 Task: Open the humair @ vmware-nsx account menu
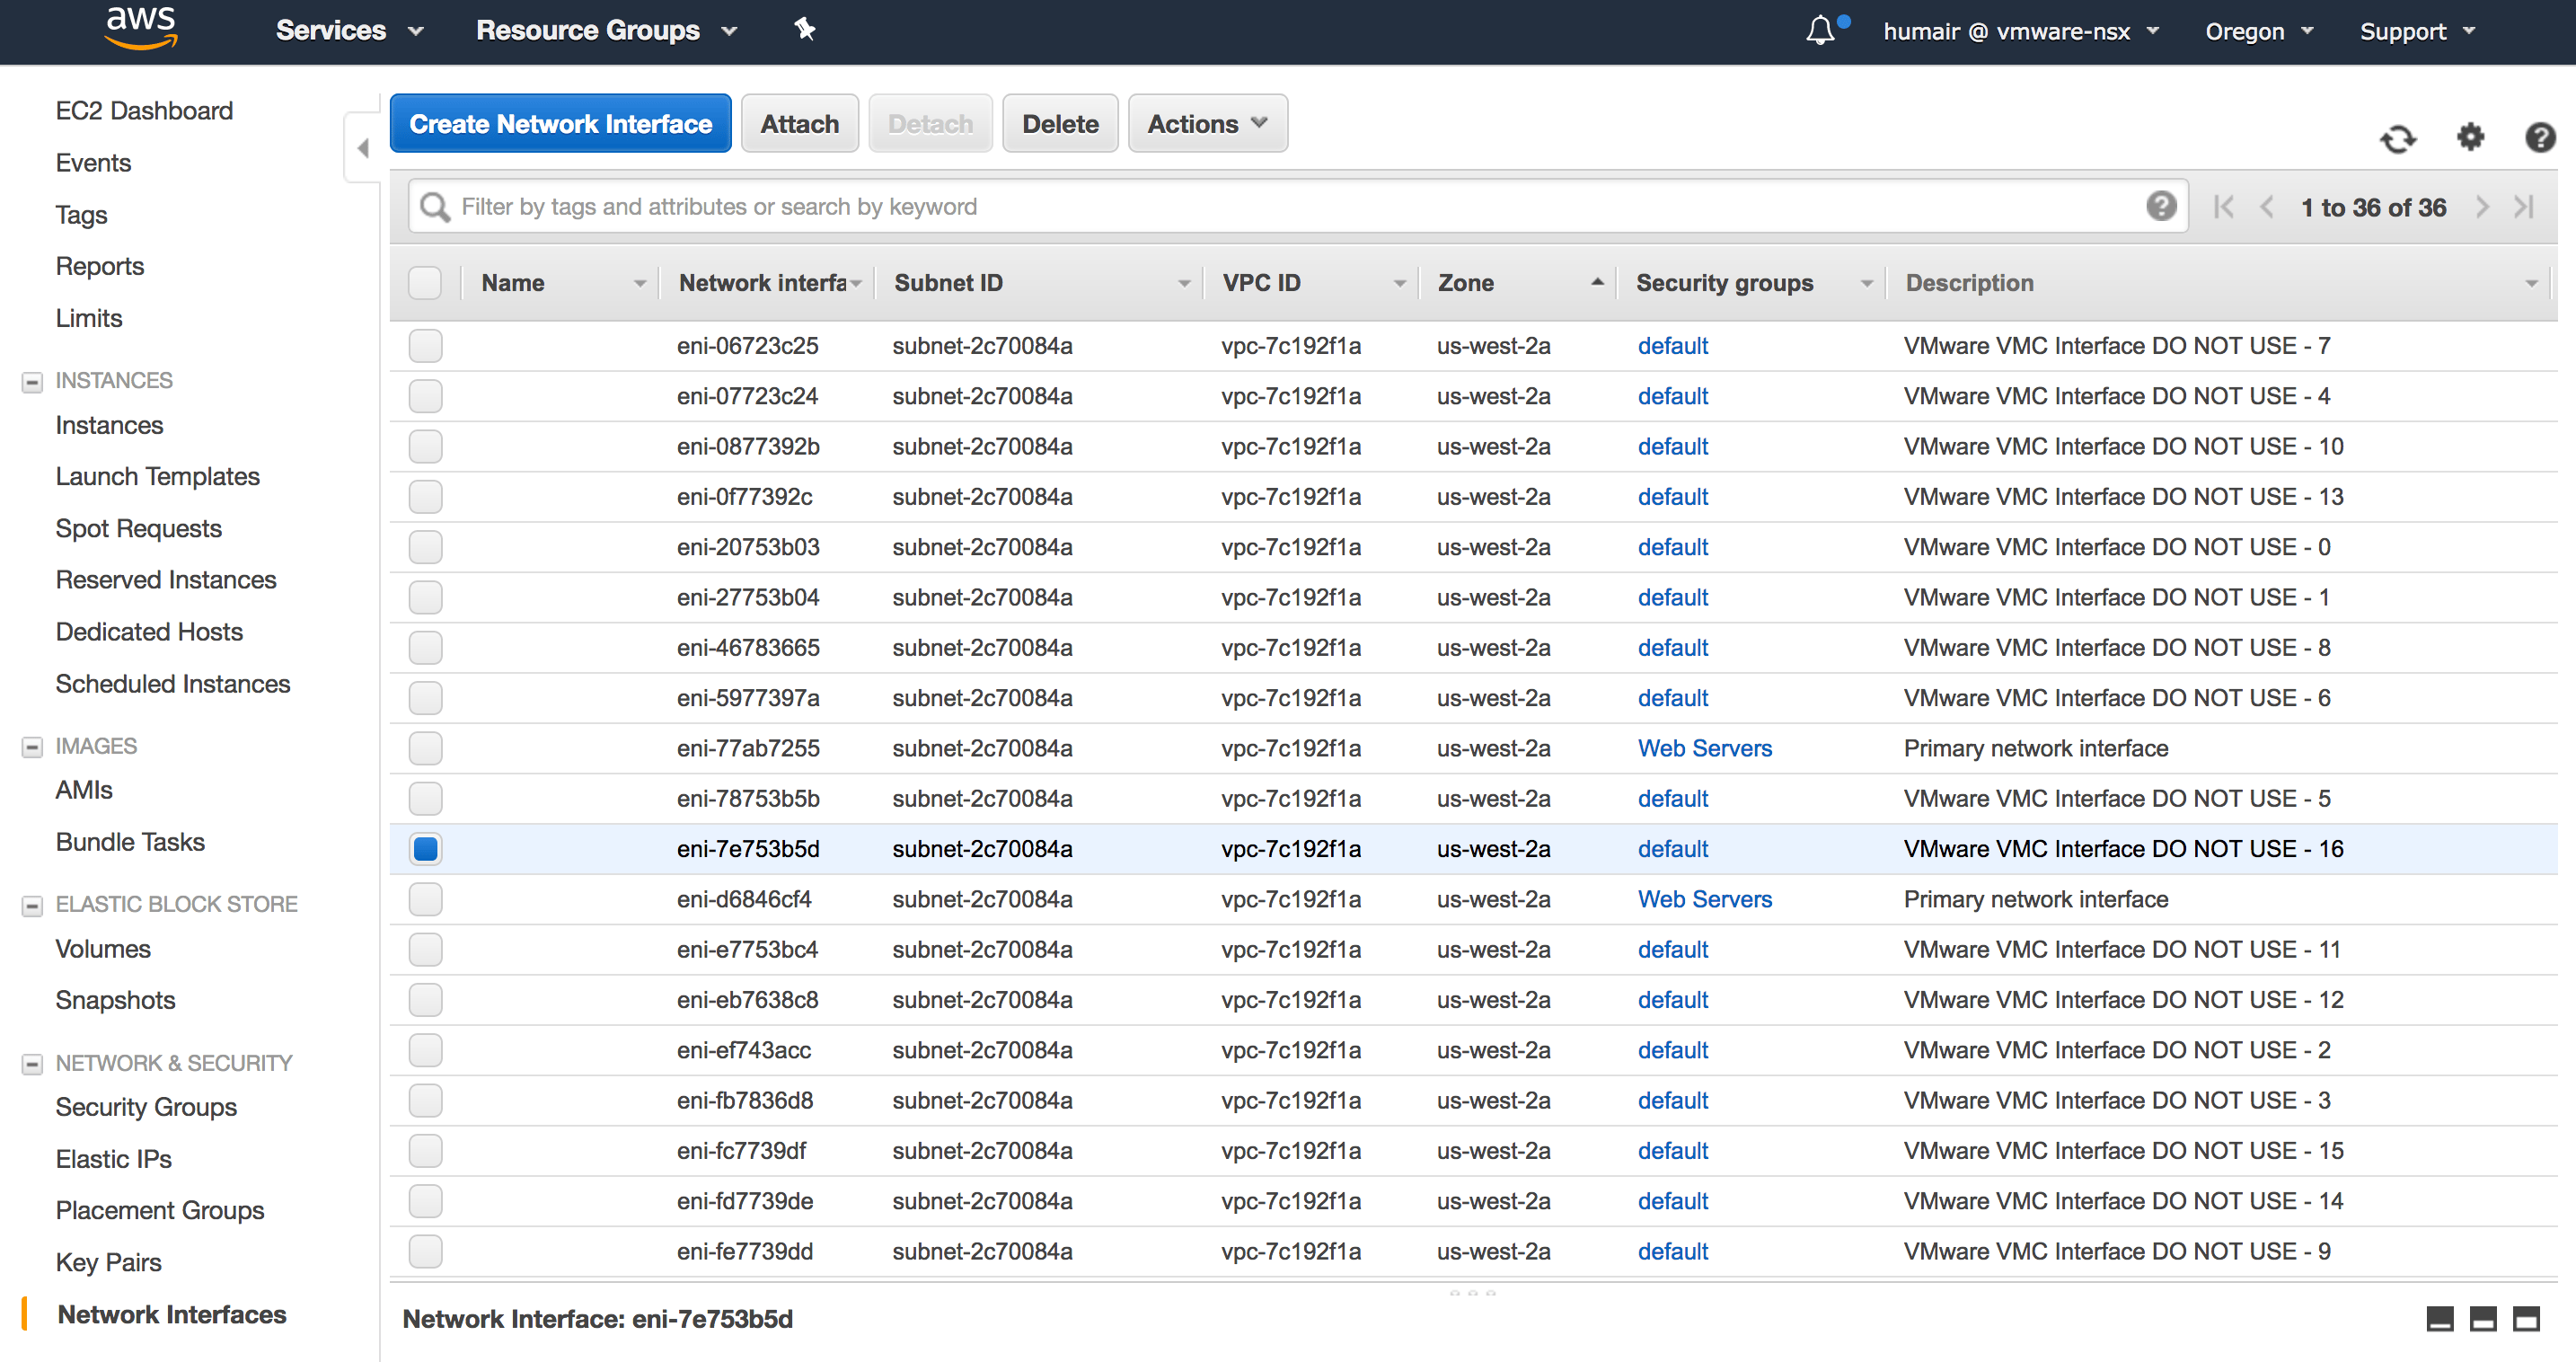[x=2021, y=31]
